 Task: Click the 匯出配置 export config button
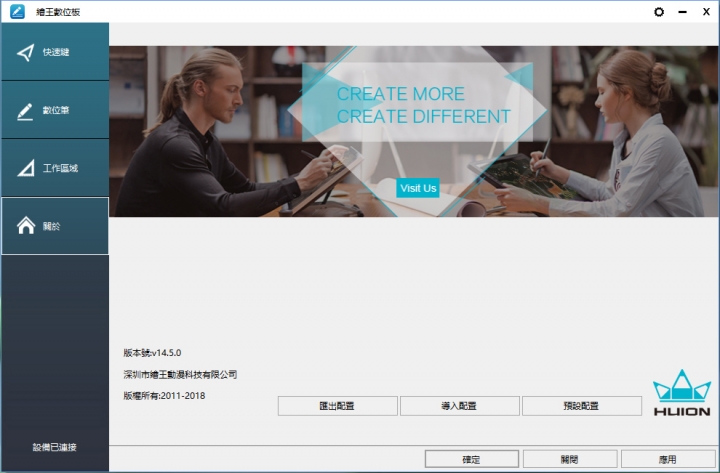pos(338,406)
